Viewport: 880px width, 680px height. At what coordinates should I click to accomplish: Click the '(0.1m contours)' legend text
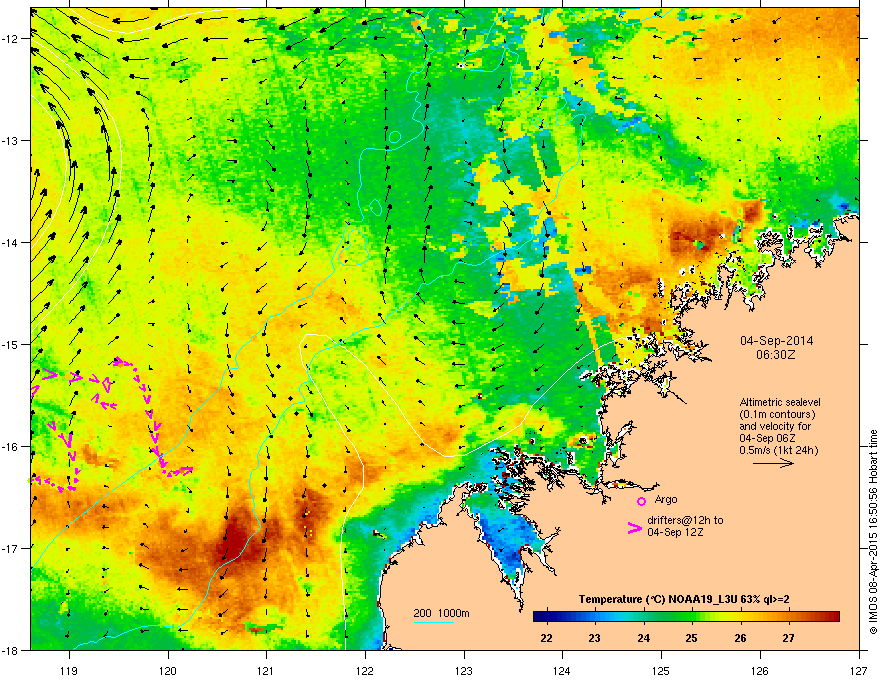pyautogui.click(x=777, y=415)
